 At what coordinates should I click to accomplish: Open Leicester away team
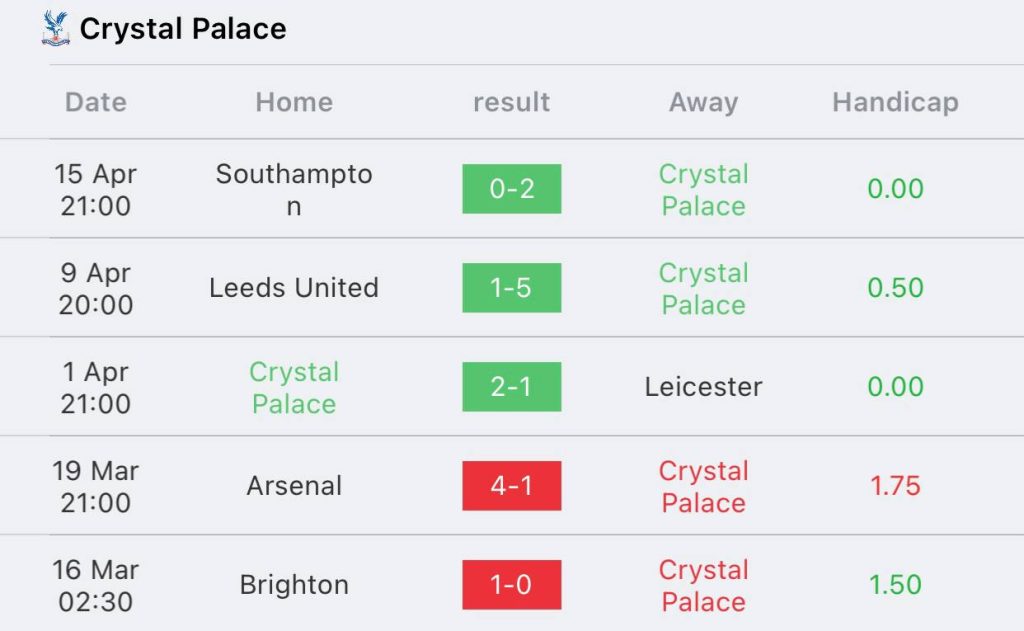click(703, 387)
